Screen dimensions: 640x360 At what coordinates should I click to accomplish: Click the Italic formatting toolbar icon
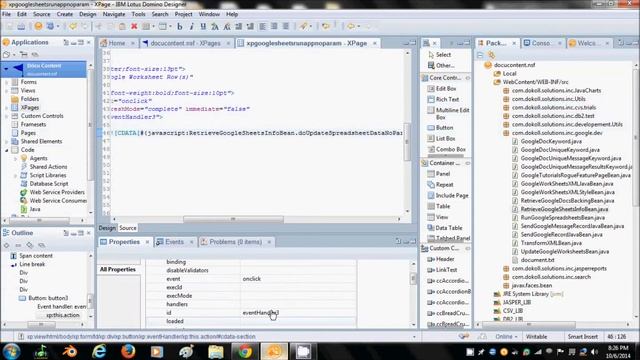tap(191, 27)
